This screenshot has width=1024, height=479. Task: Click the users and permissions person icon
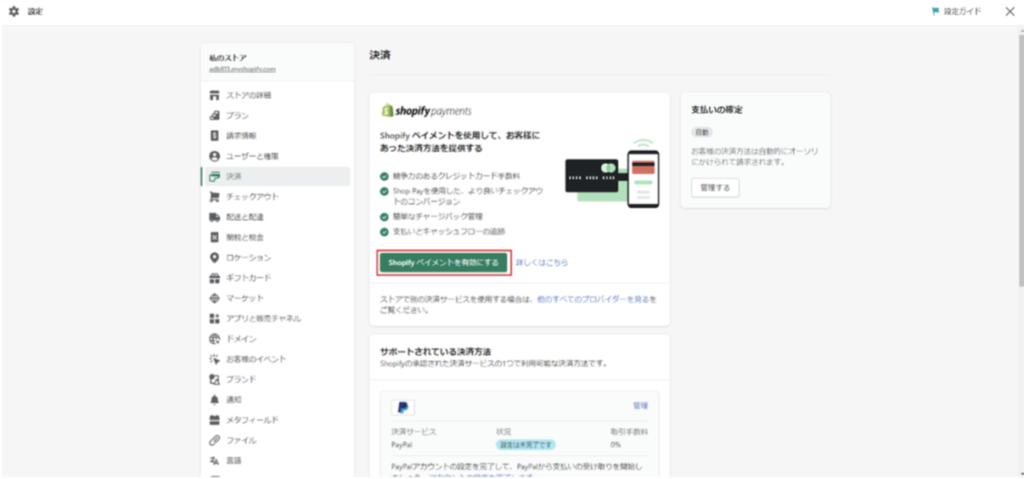click(x=214, y=156)
